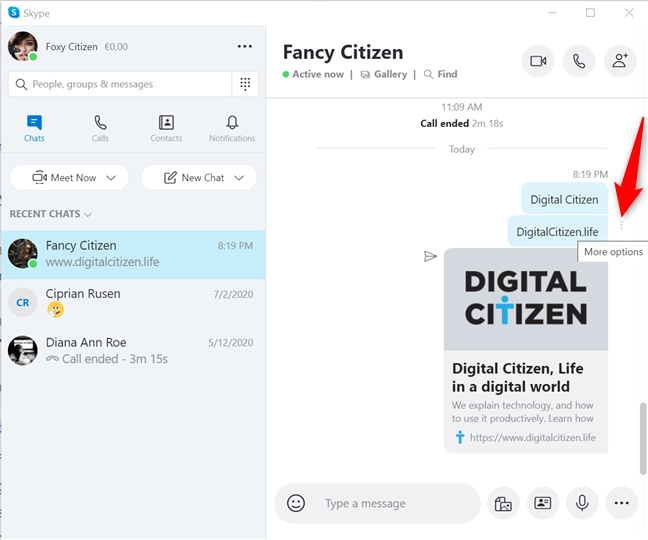Start a video call with Fancy Citizen

tap(538, 61)
